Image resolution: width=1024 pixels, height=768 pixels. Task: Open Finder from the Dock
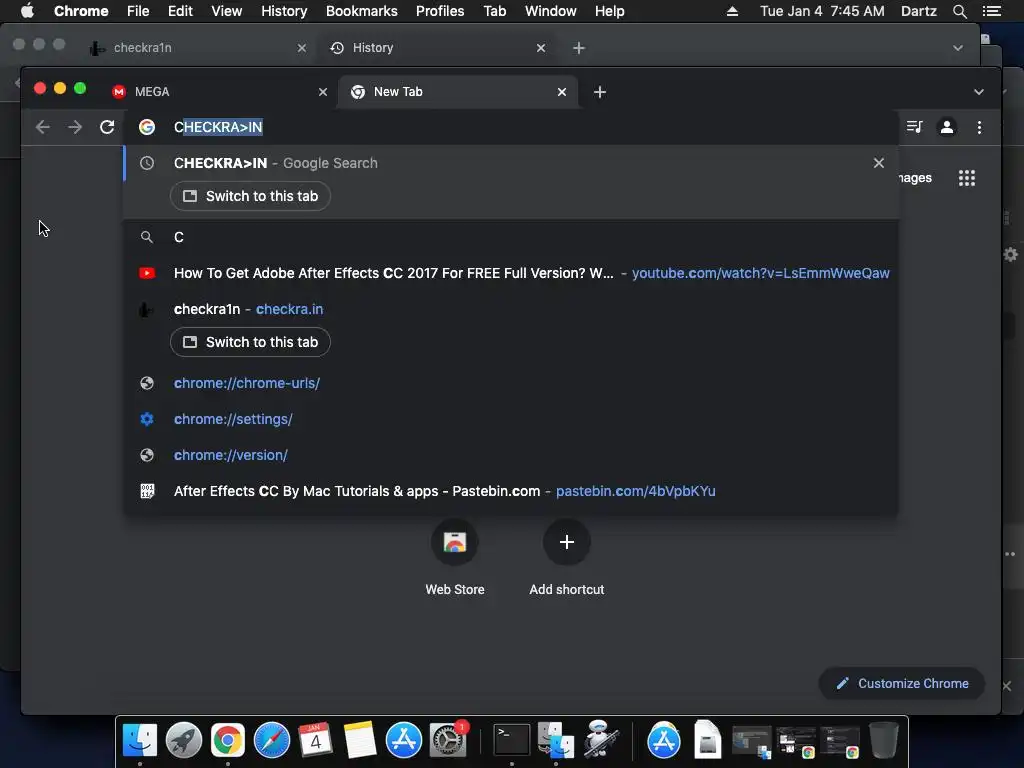click(140, 740)
